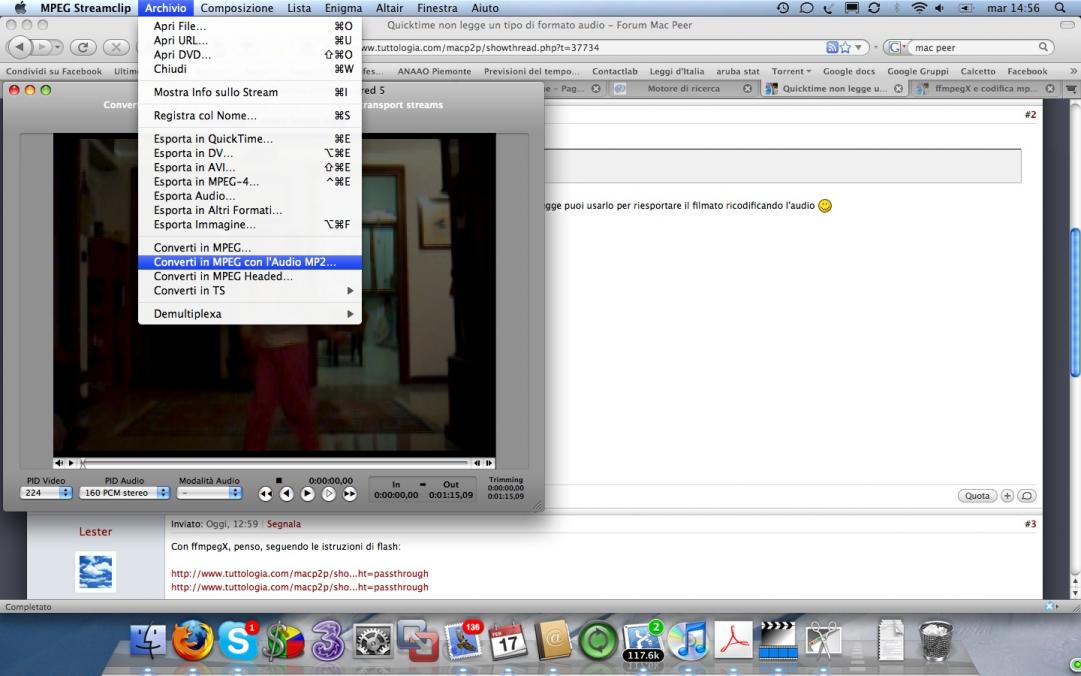
Task: Click search magnifier in Firefox search box
Action: click(1044, 47)
